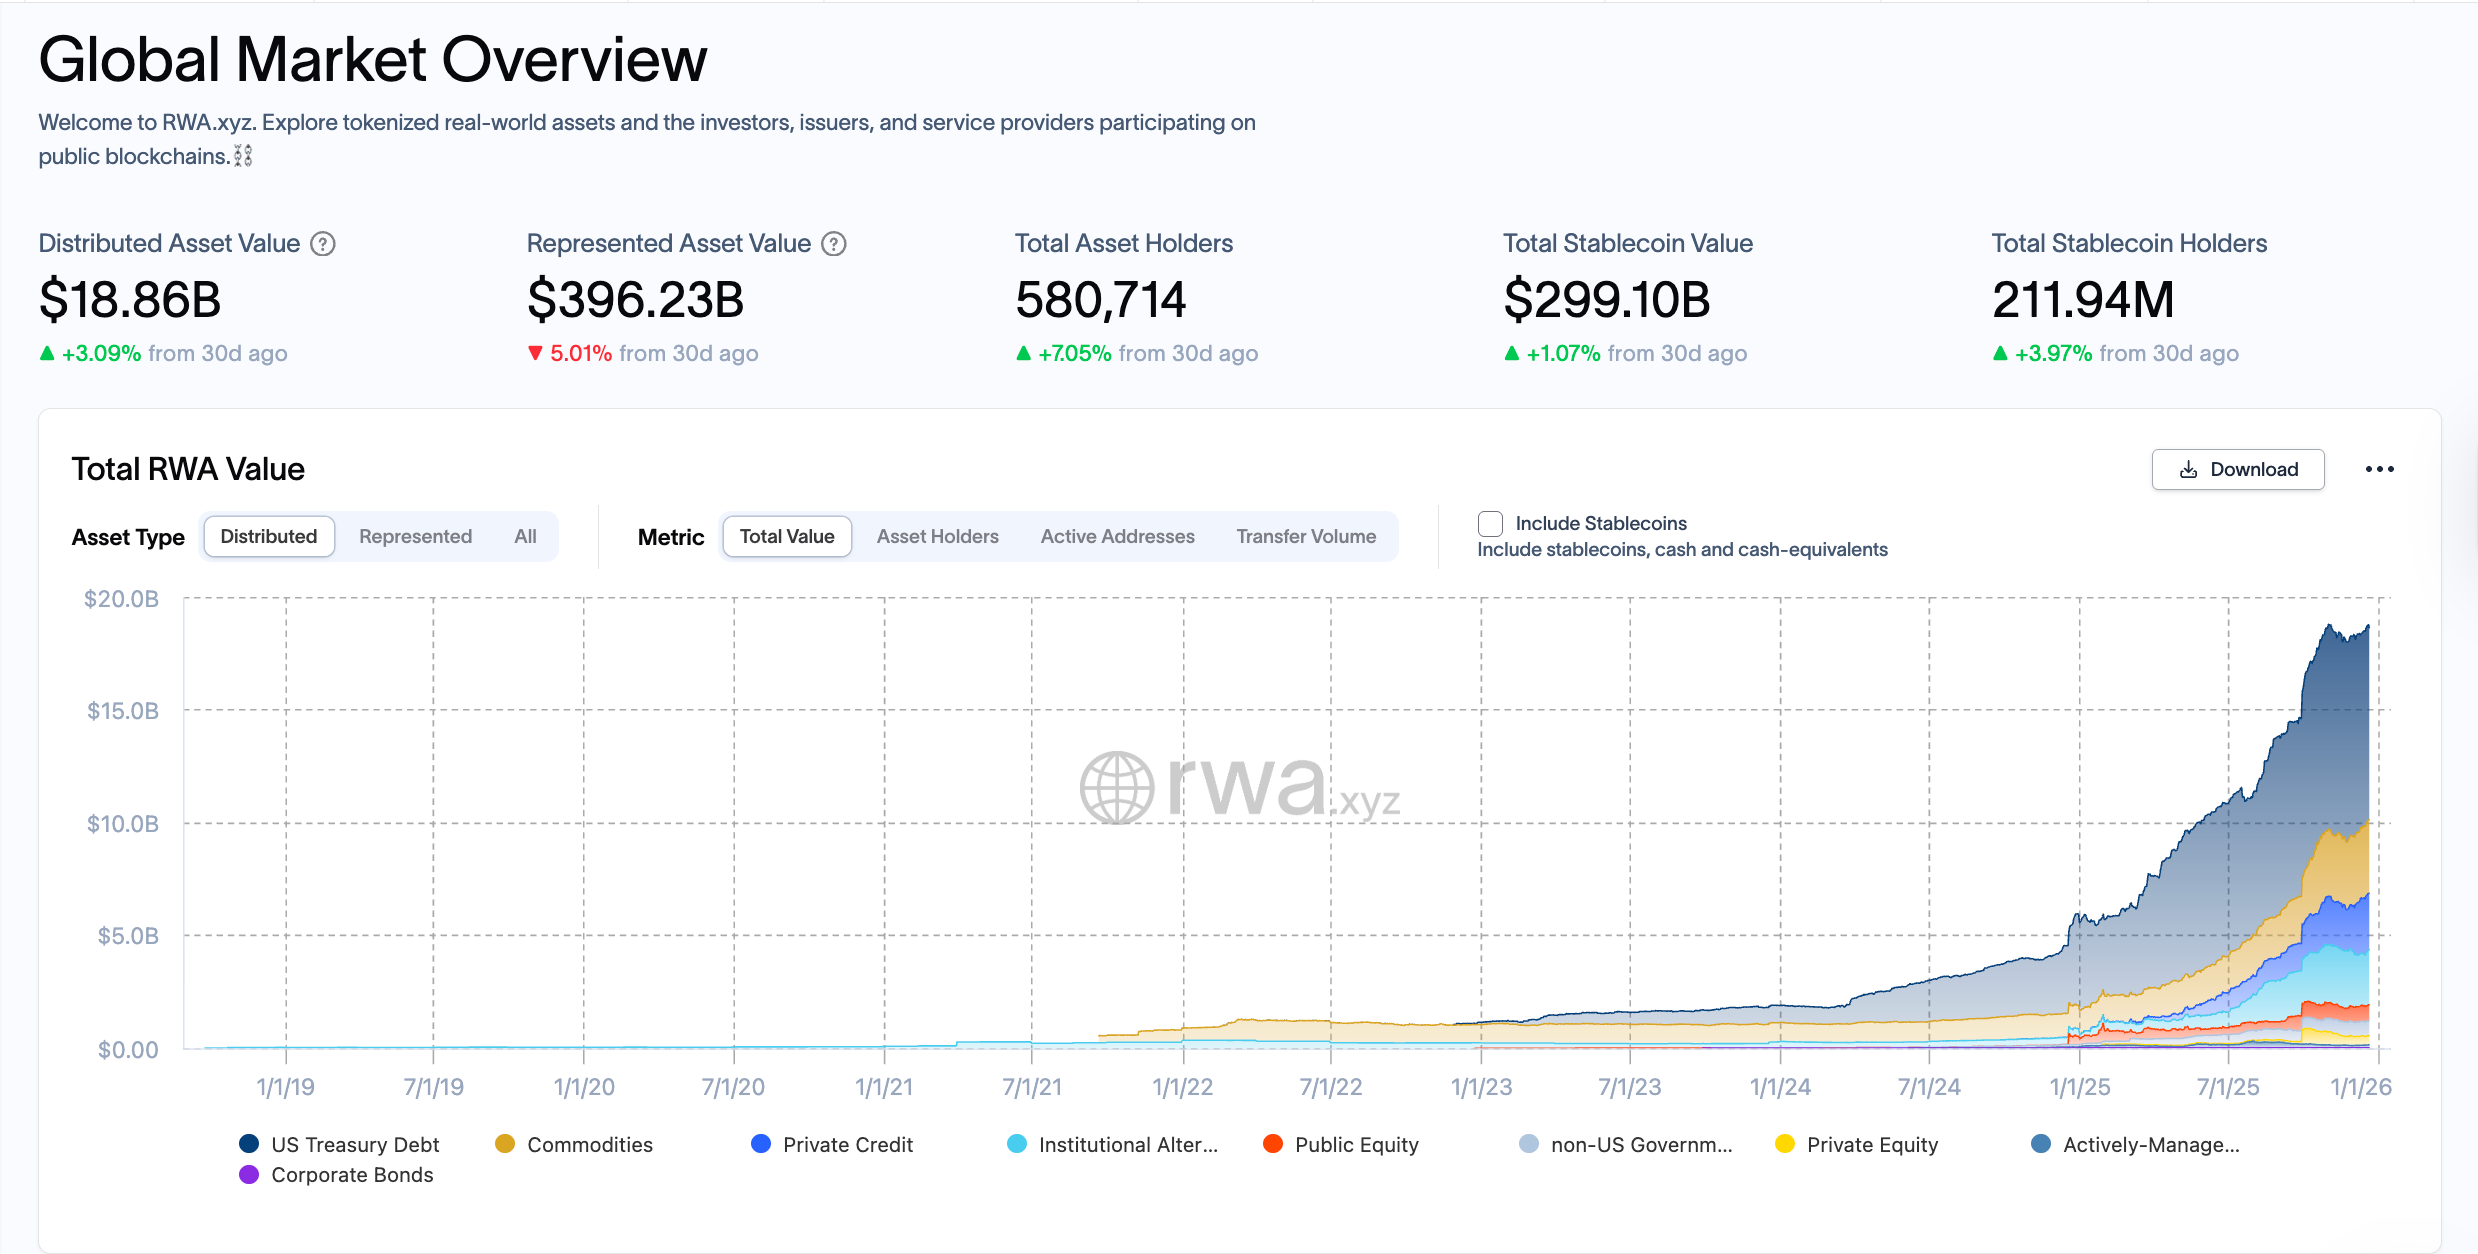The image size is (2478, 1254).
Task: Select the All asset type option
Action: pyautogui.click(x=525, y=537)
